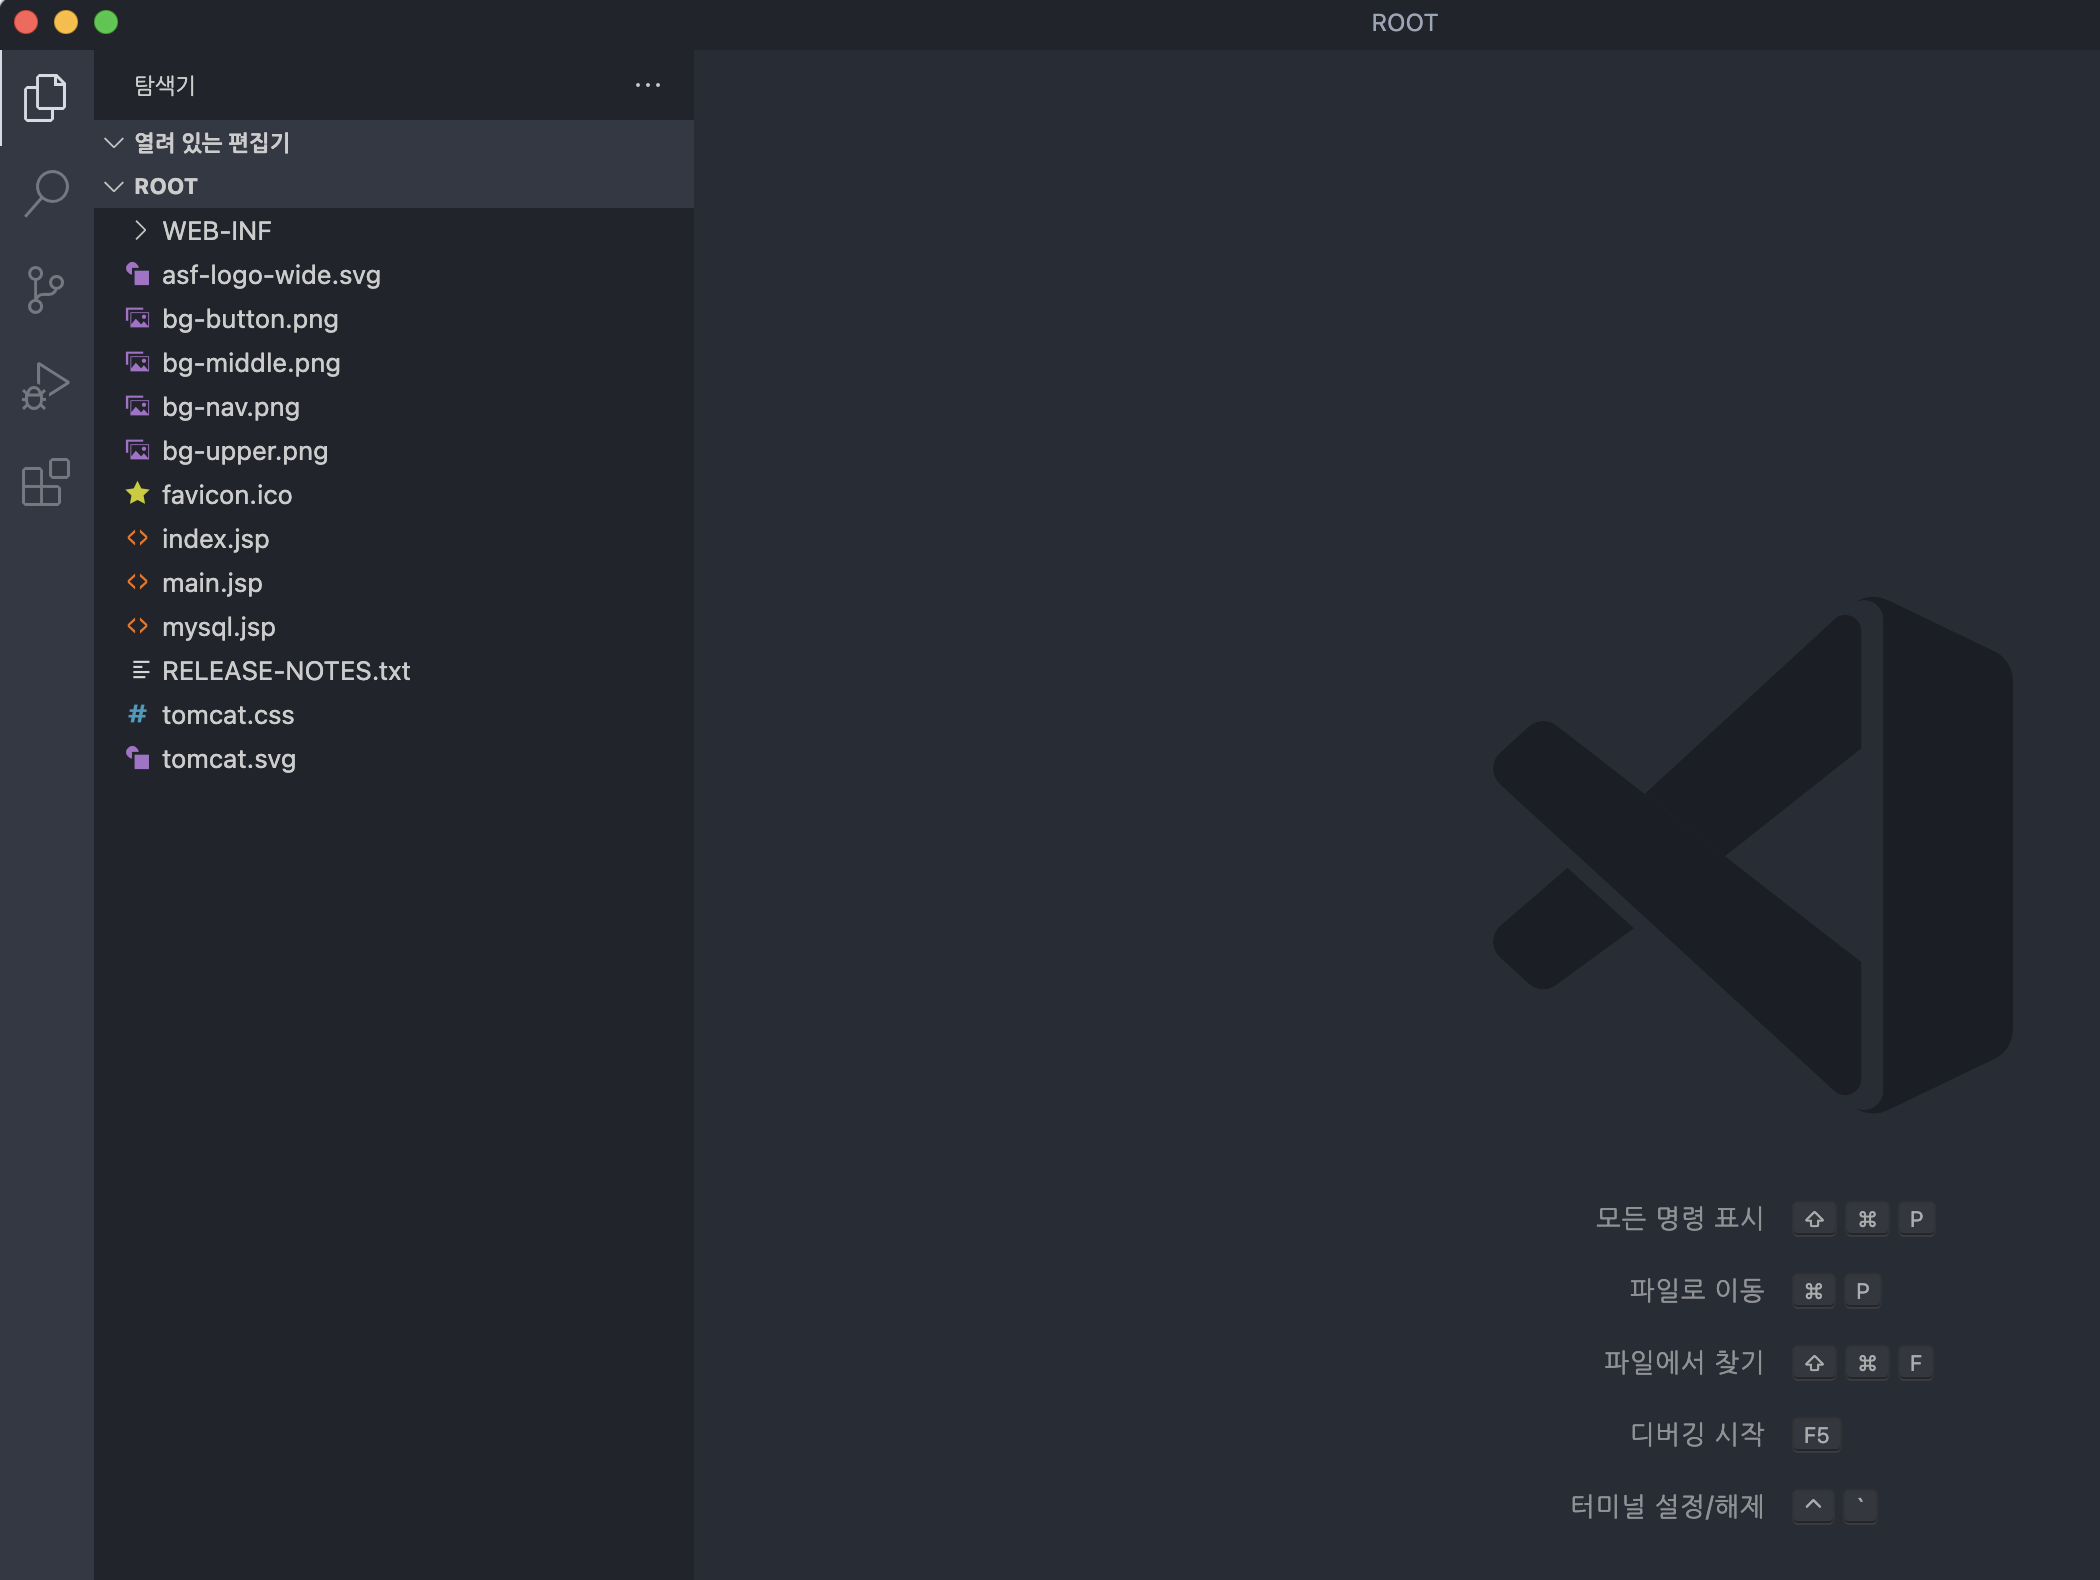Open the Explorer view in activity bar
The width and height of the screenshot is (2100, 1580).
click(x=46, y=98)
